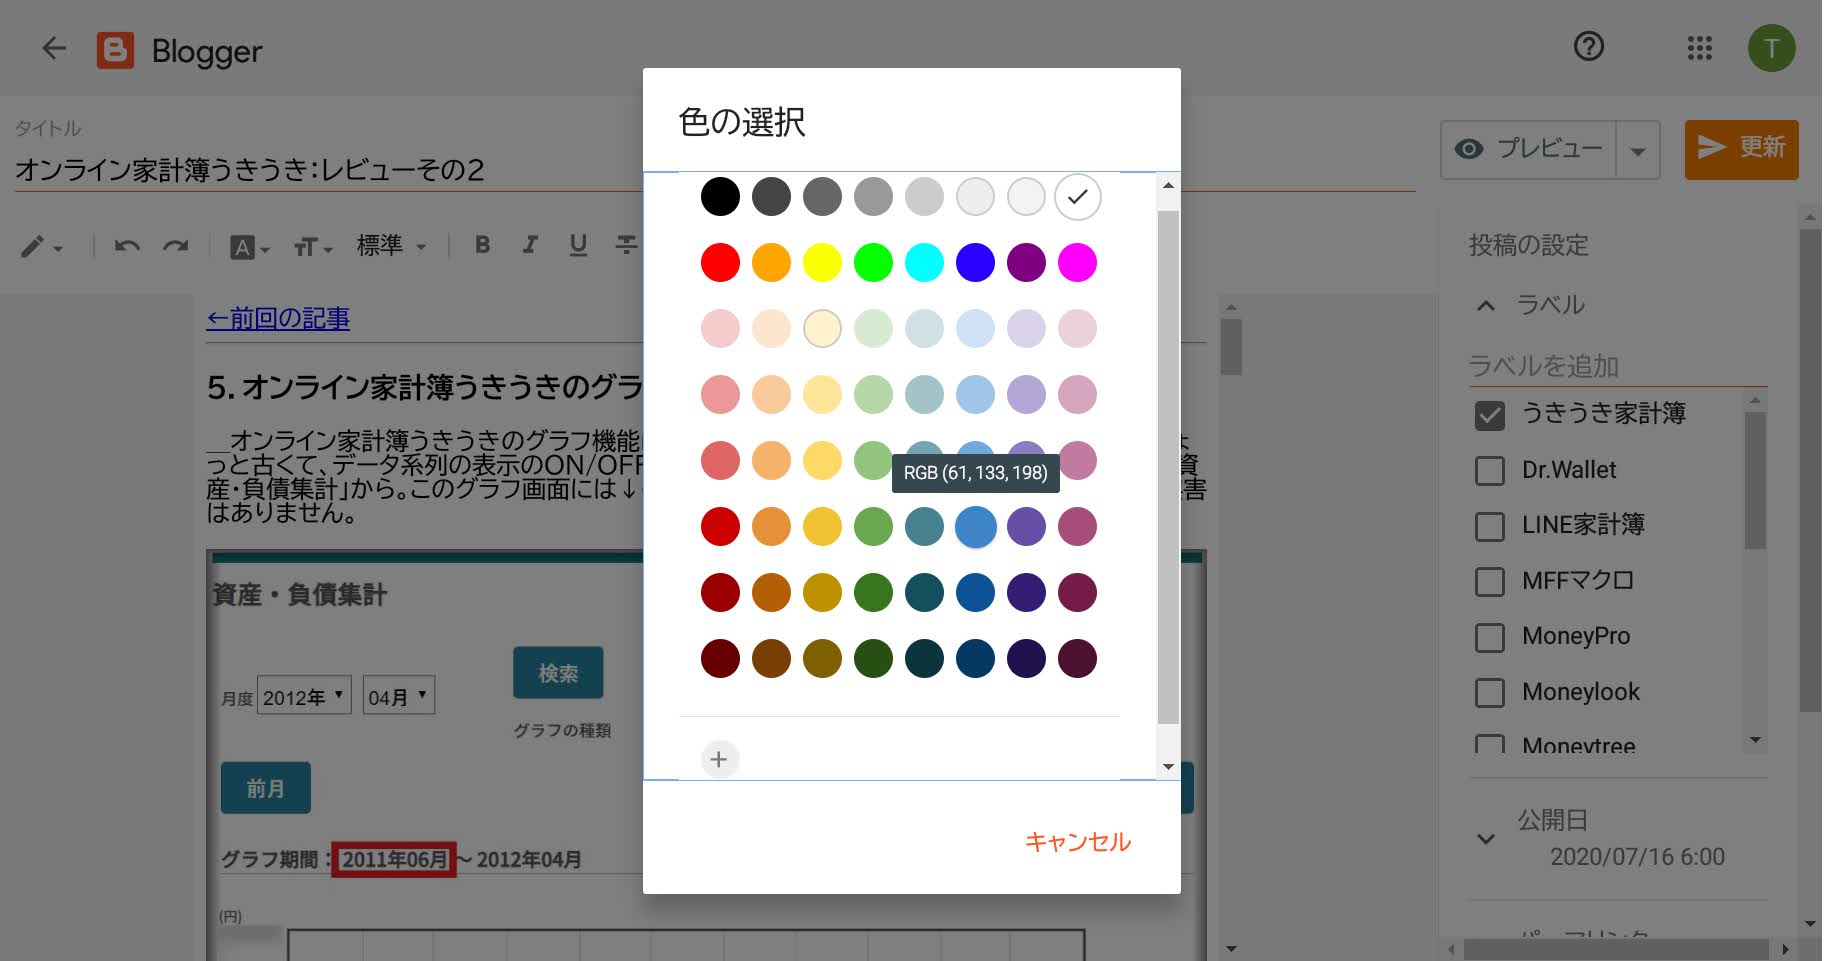Click the color dialog vertical scrollbar
This screenshot has width=1824, height=961.
pyautogui.click(x=1167, y=467)
